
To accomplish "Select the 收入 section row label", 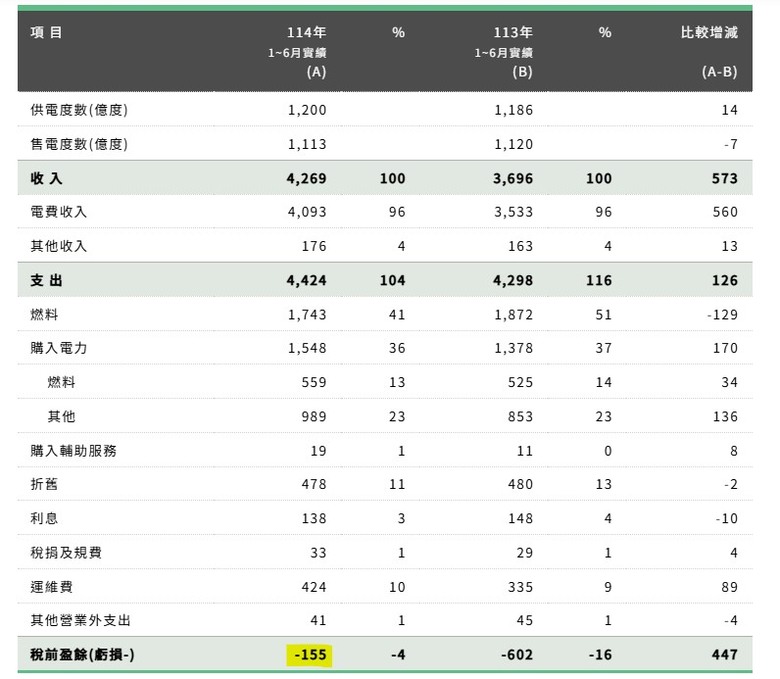I will tap(46, 179).
